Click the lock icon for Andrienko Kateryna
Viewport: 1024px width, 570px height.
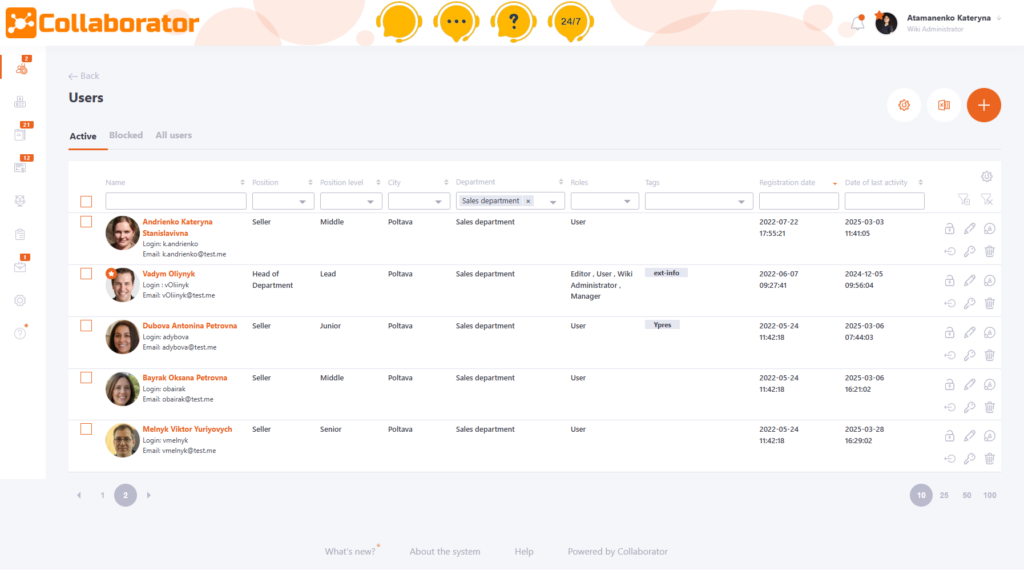pos(950,229)
